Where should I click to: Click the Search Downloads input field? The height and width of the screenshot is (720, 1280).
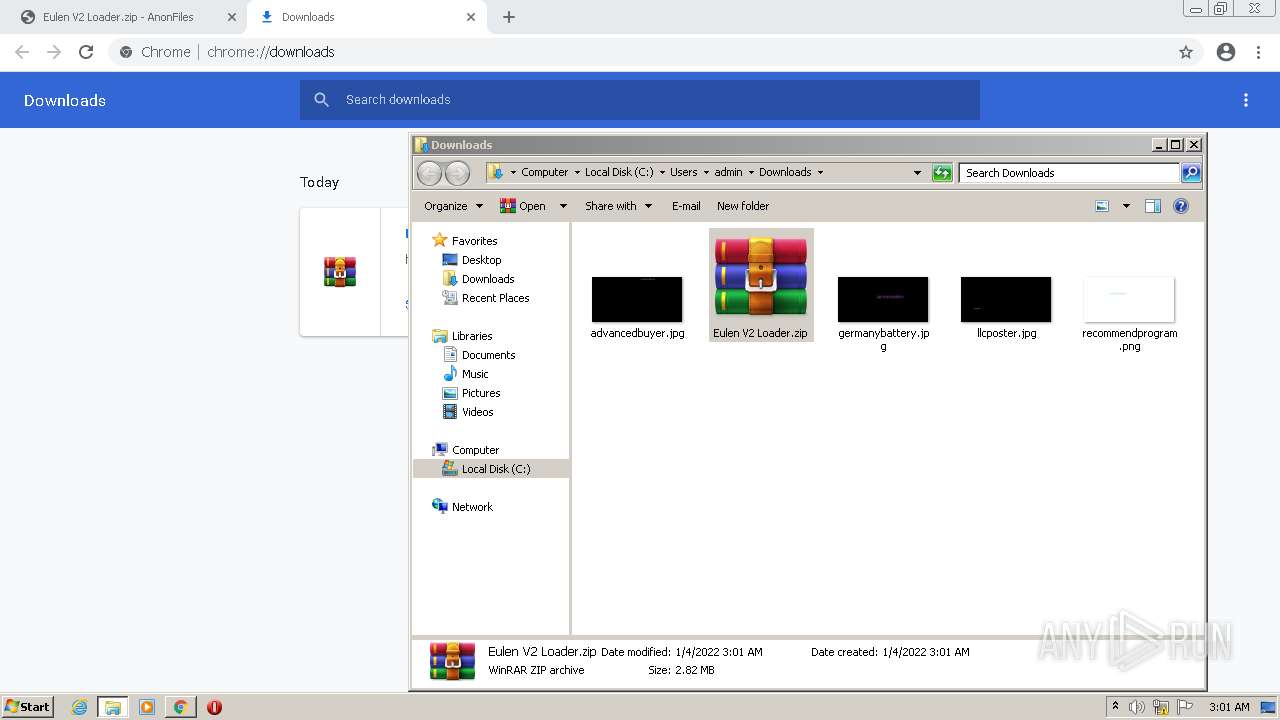1069,173
